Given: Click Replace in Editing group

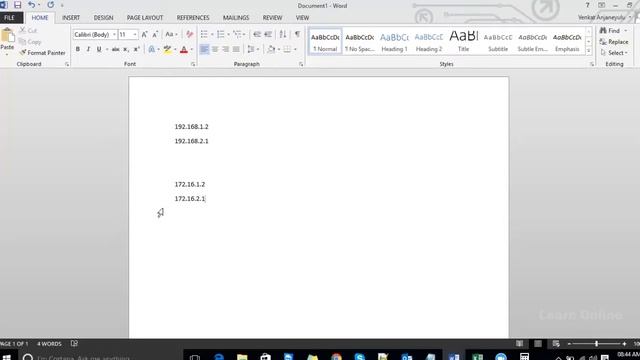Looking at the screenshot, I should tap(614, 42).
